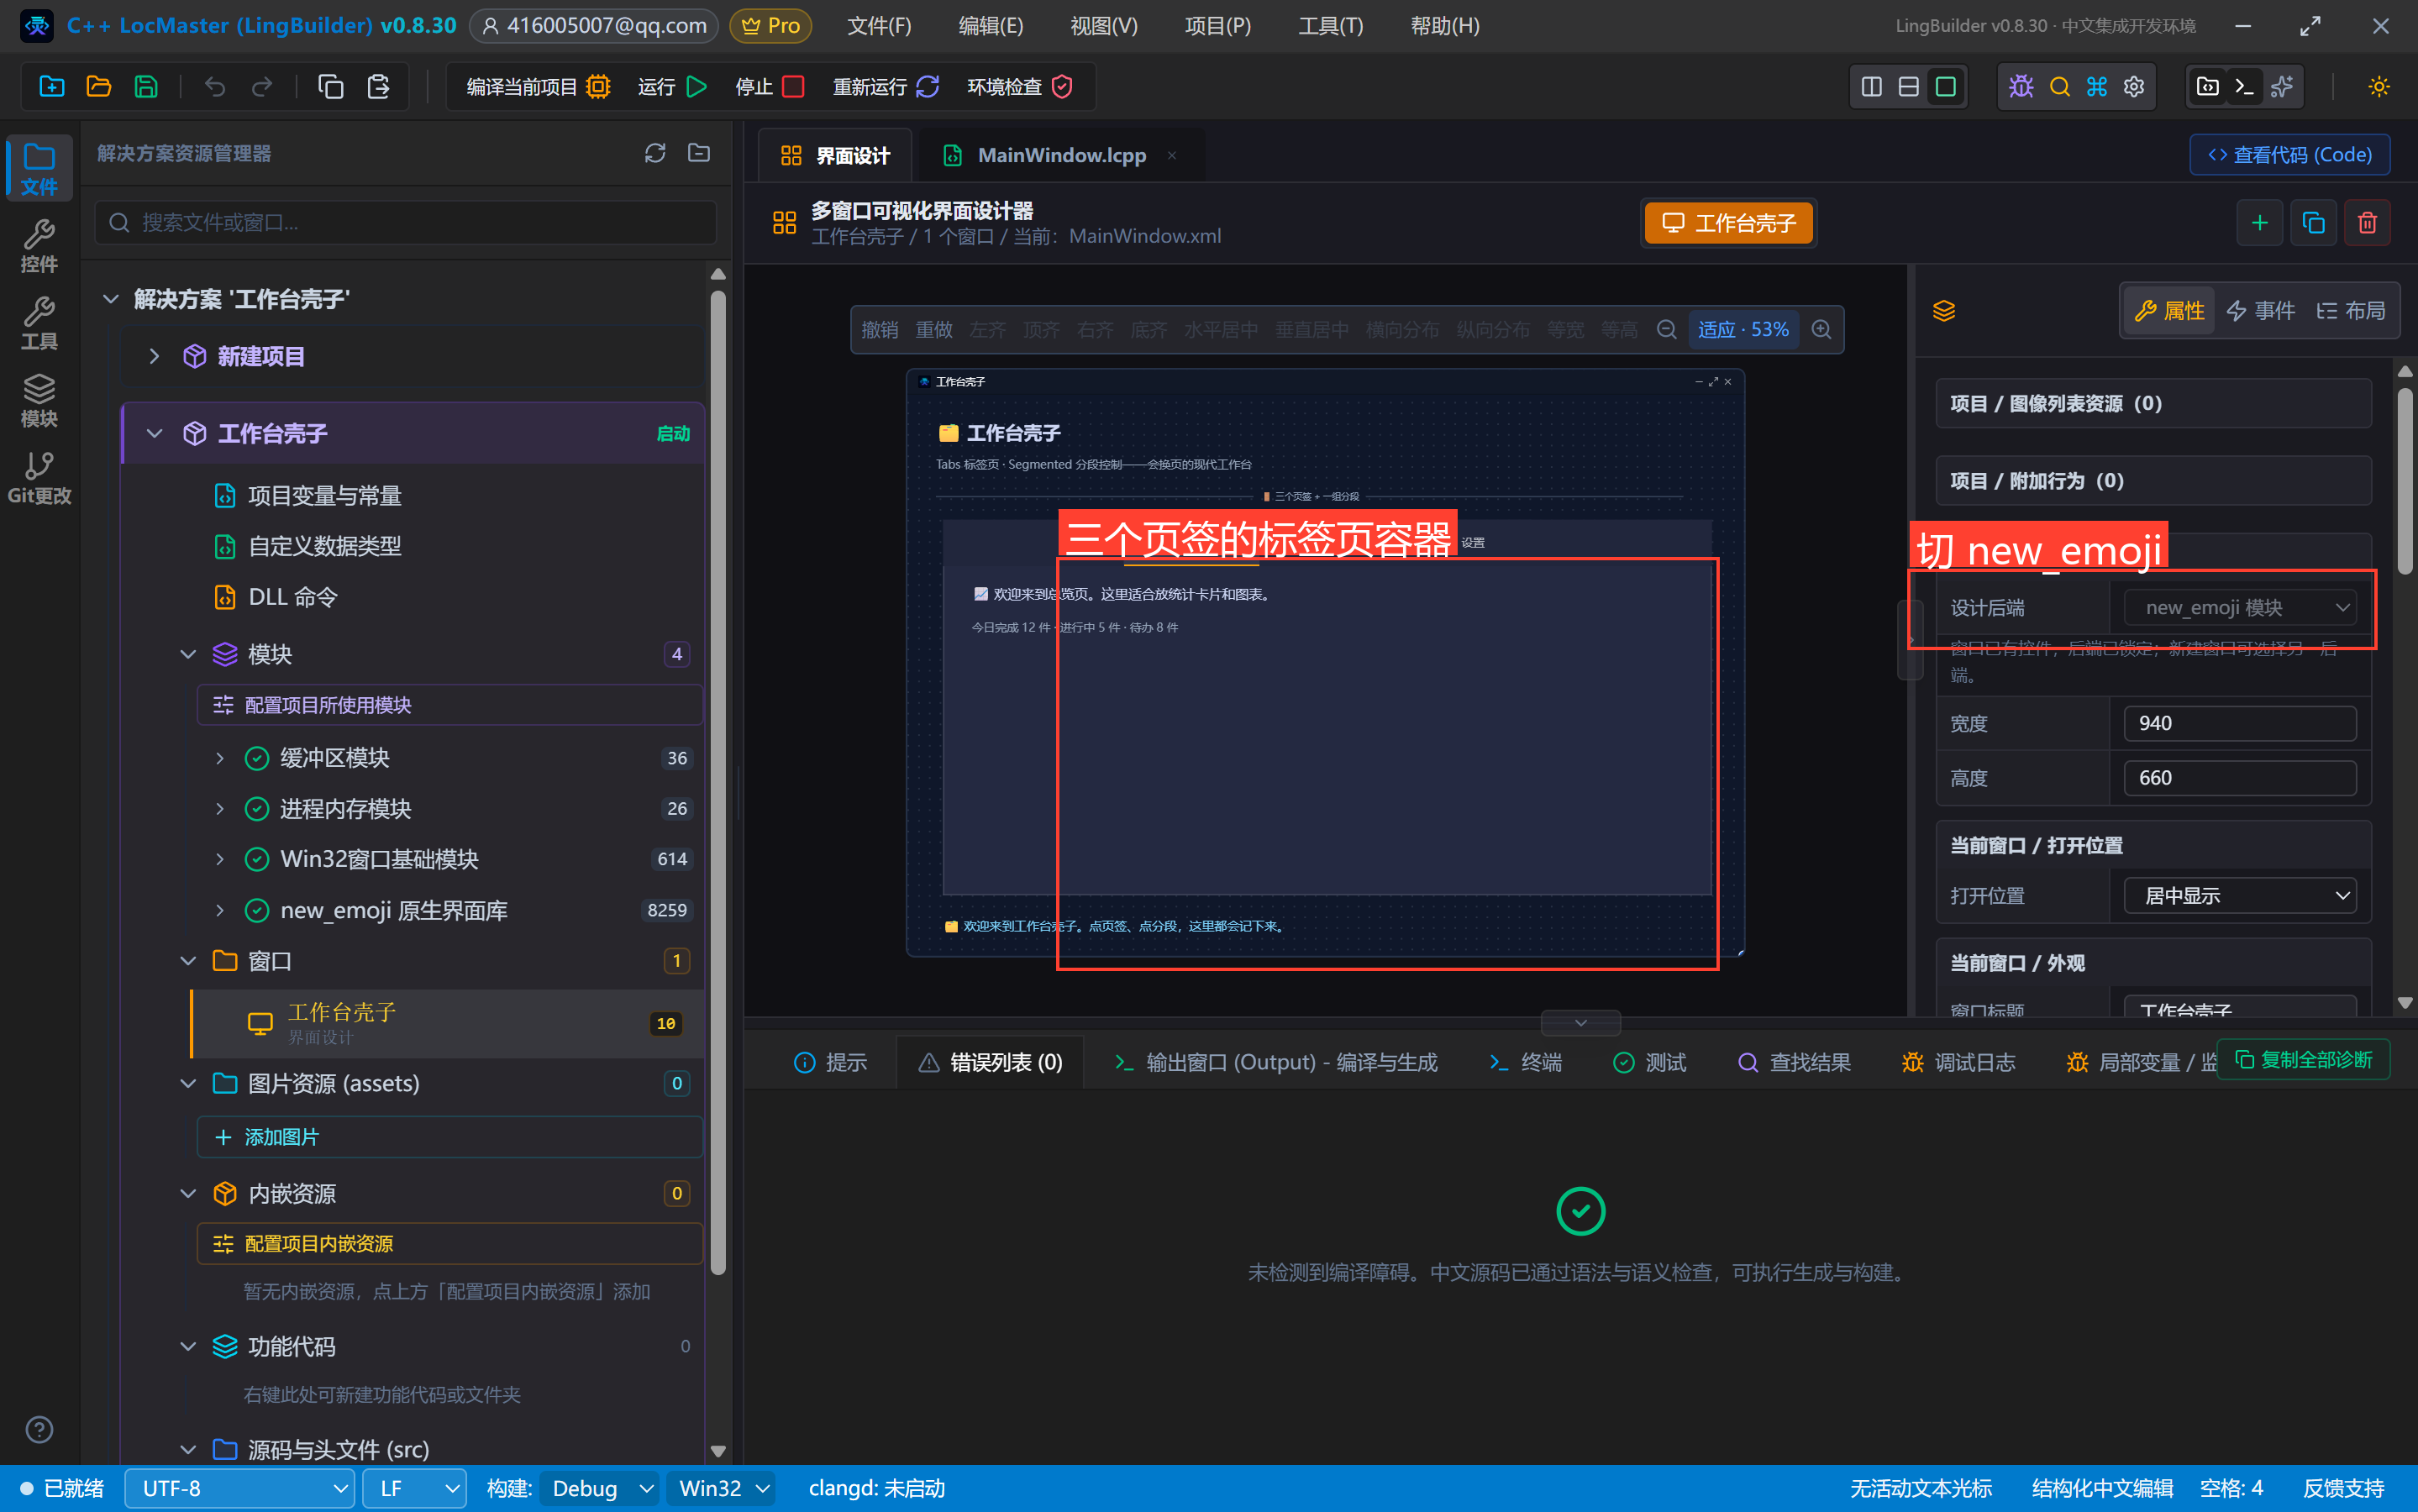Expand the 缓冲区模块 tree item
This screenshot has height=1512, width=2418.
[220, 758]
